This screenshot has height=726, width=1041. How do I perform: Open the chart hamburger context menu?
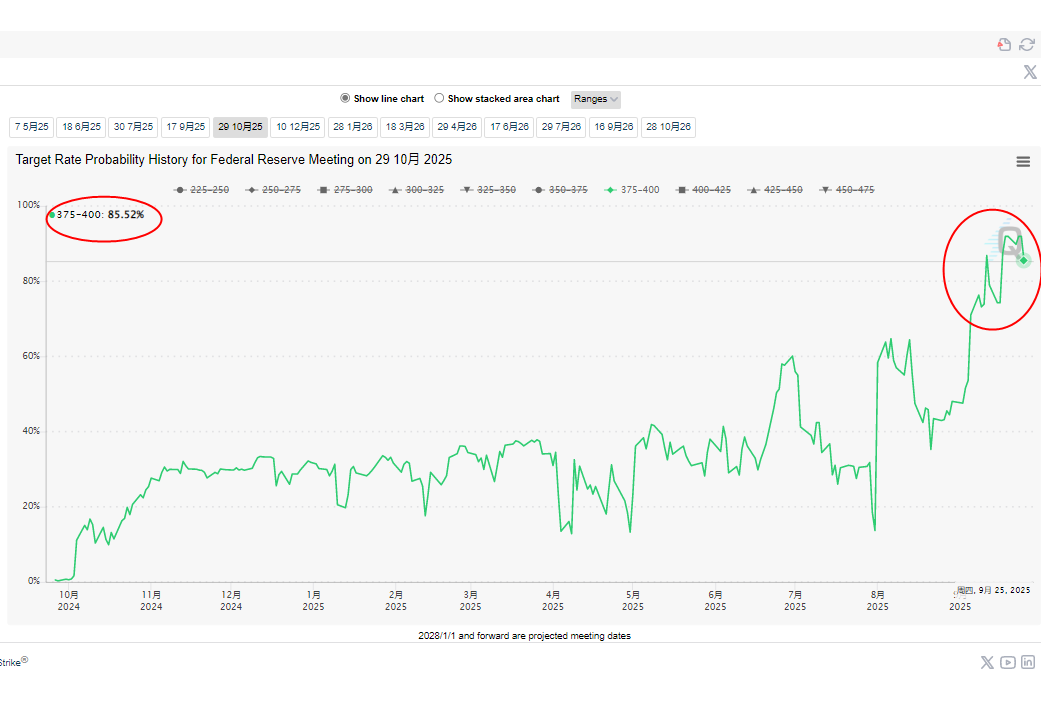coord(1023,161)
